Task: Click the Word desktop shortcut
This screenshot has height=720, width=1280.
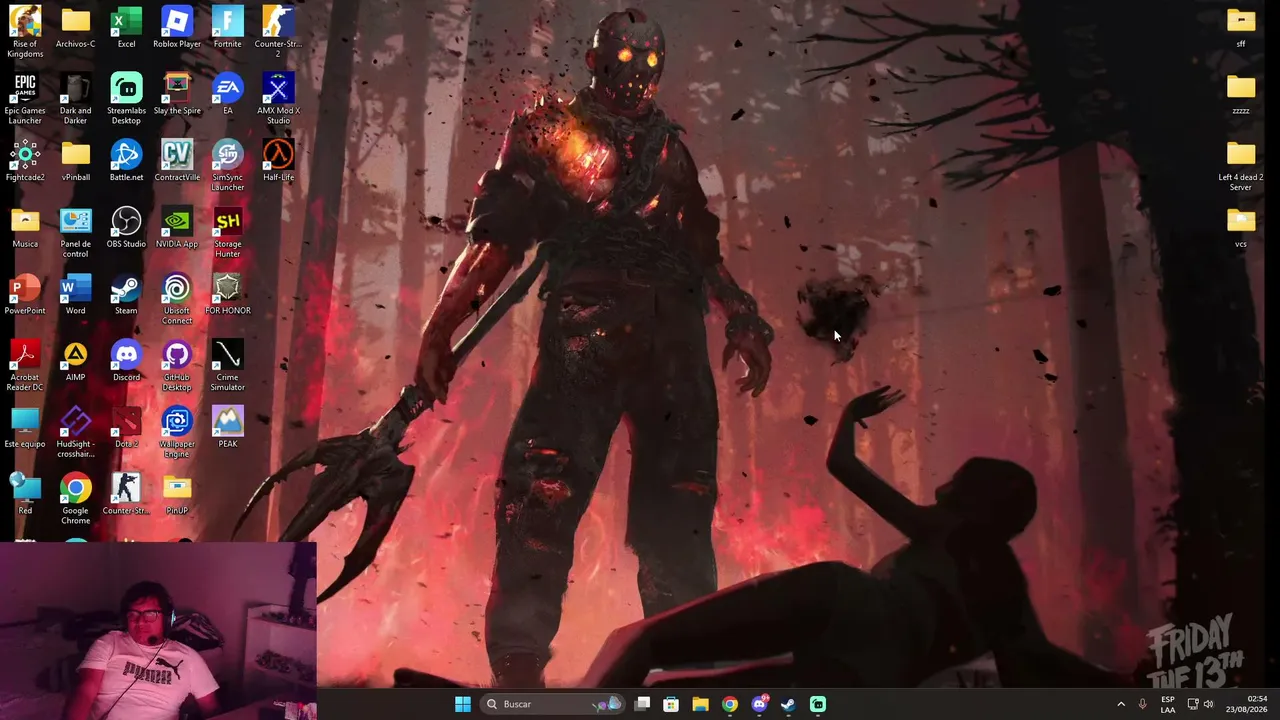Action: pos(76,294)
